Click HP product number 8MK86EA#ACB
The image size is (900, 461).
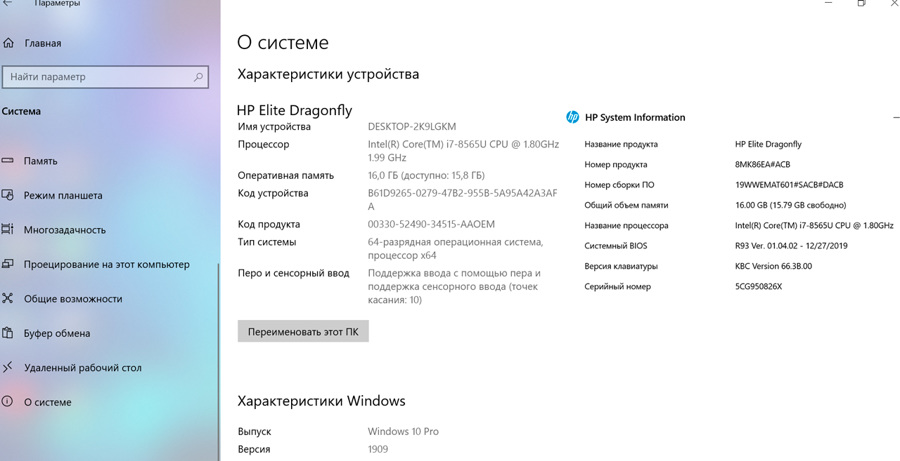pos(762,165)
